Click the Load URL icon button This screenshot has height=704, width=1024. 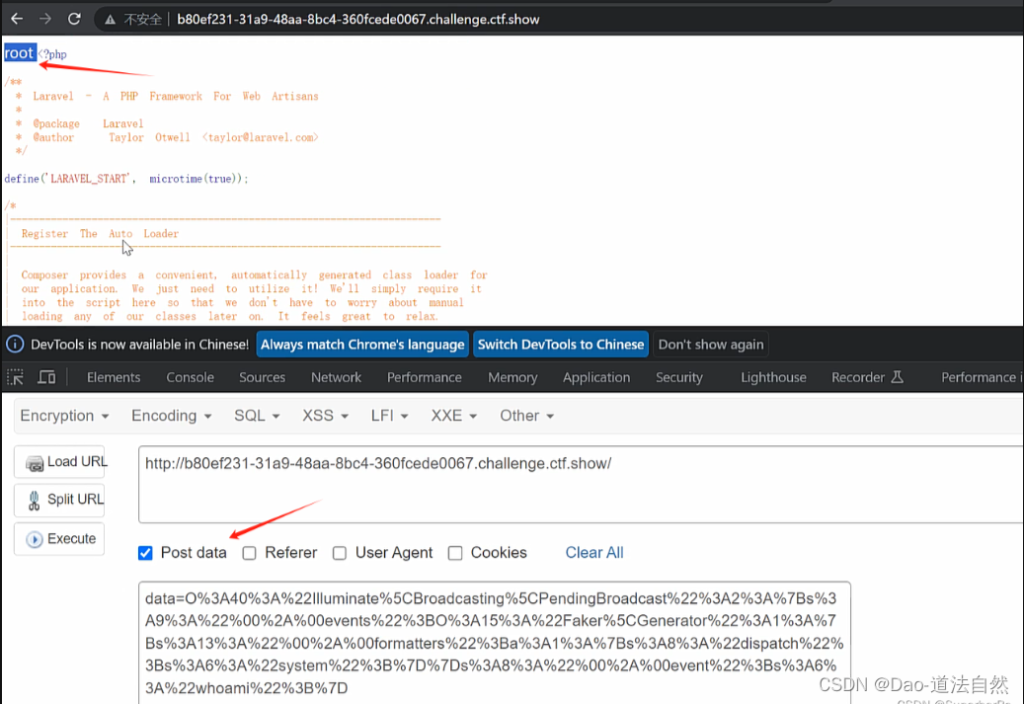click(59, 462)
